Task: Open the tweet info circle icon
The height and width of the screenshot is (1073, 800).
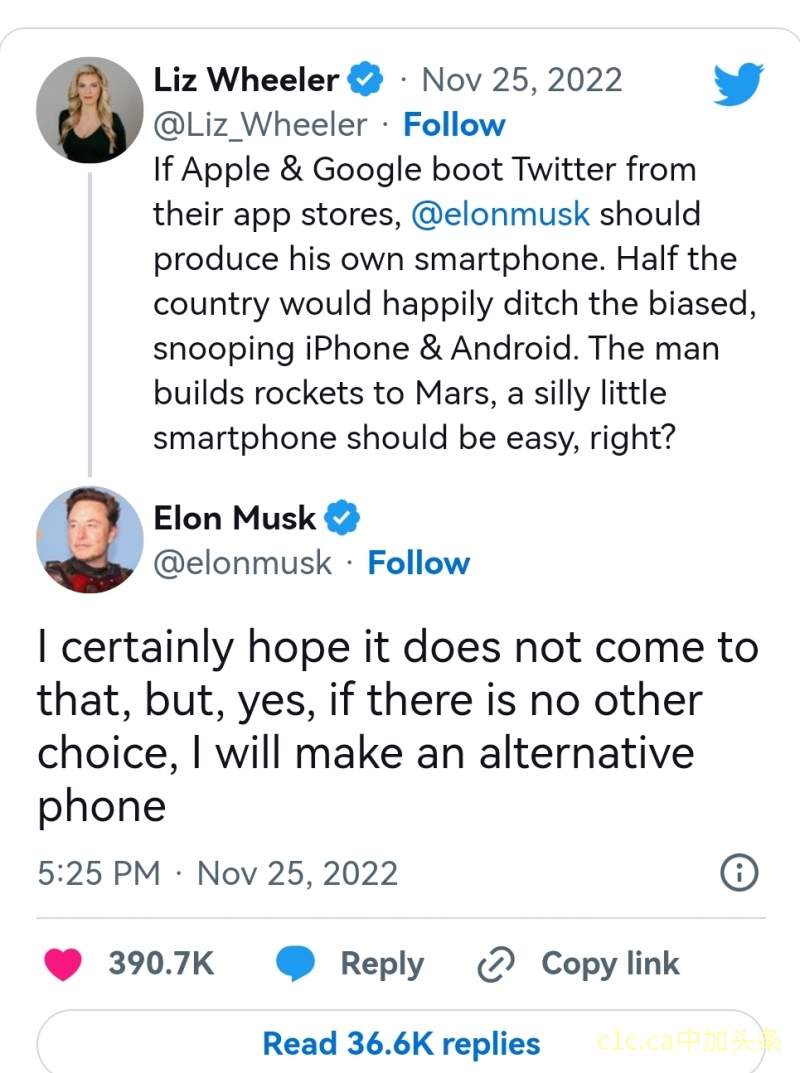Action: click(x=738, y=873)
